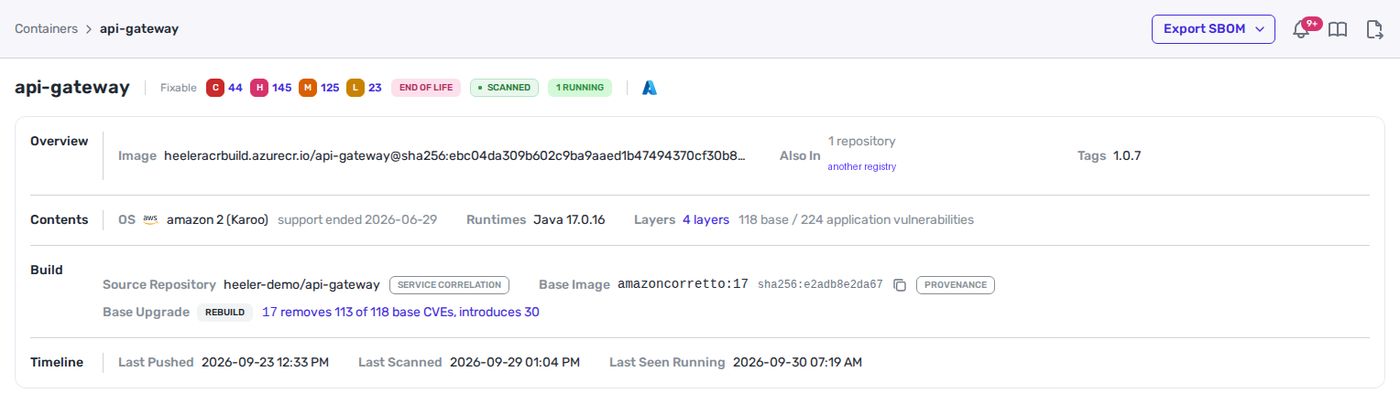The width and height of the screenshot is (1400, 393).
Task: Click 'amazon 2 (Karoo)' OS text
Action: click(x=217, y=219)
